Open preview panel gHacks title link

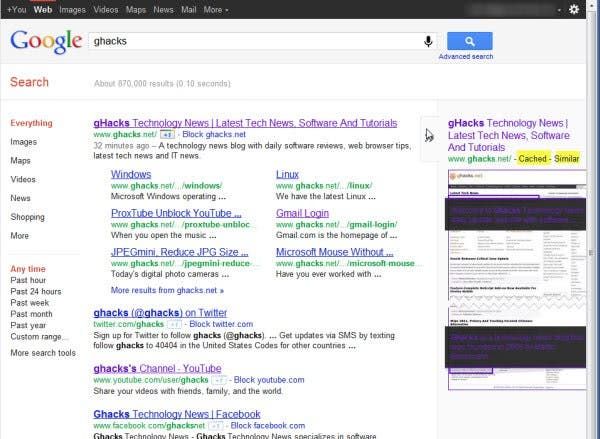509,135
